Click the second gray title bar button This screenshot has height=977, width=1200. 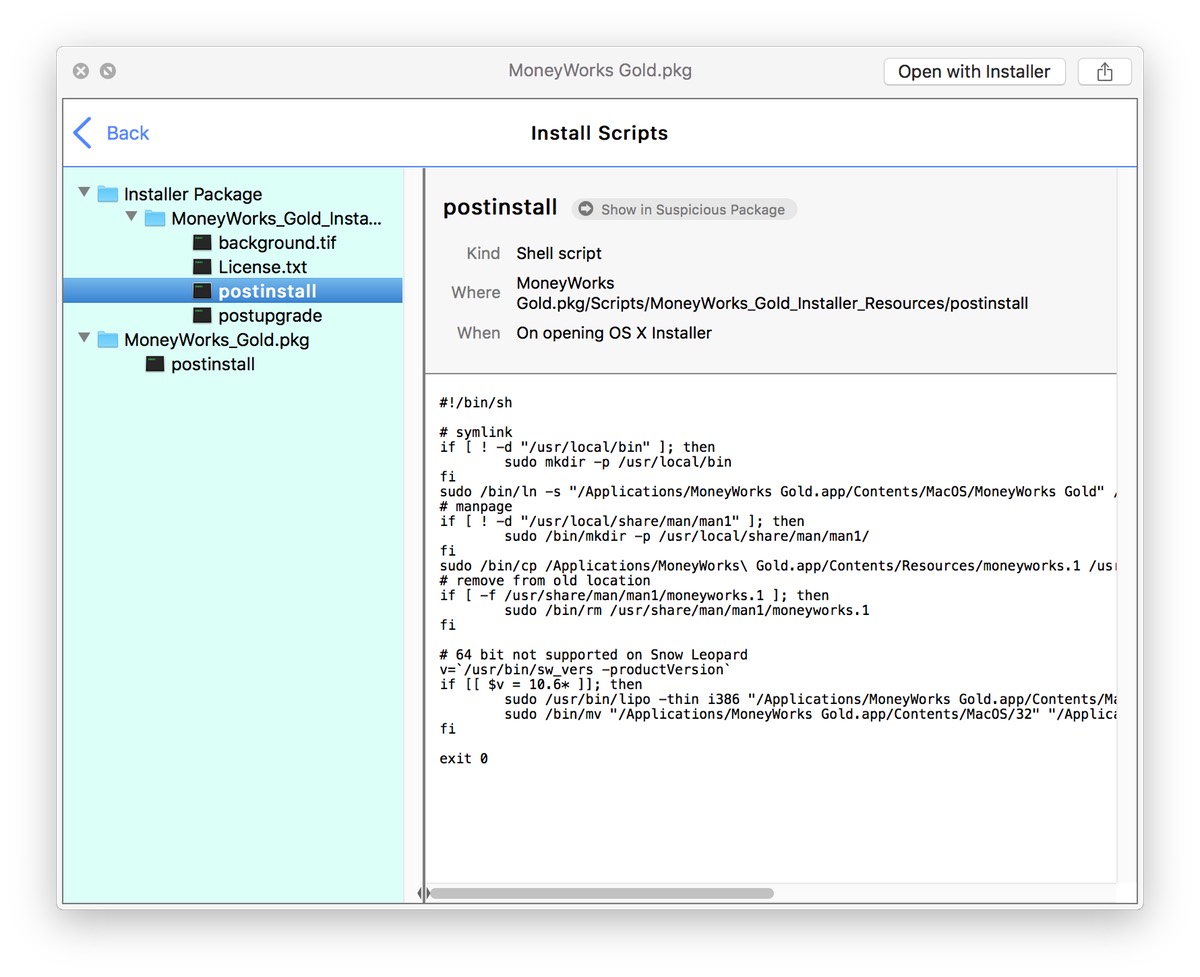point(108,71)
